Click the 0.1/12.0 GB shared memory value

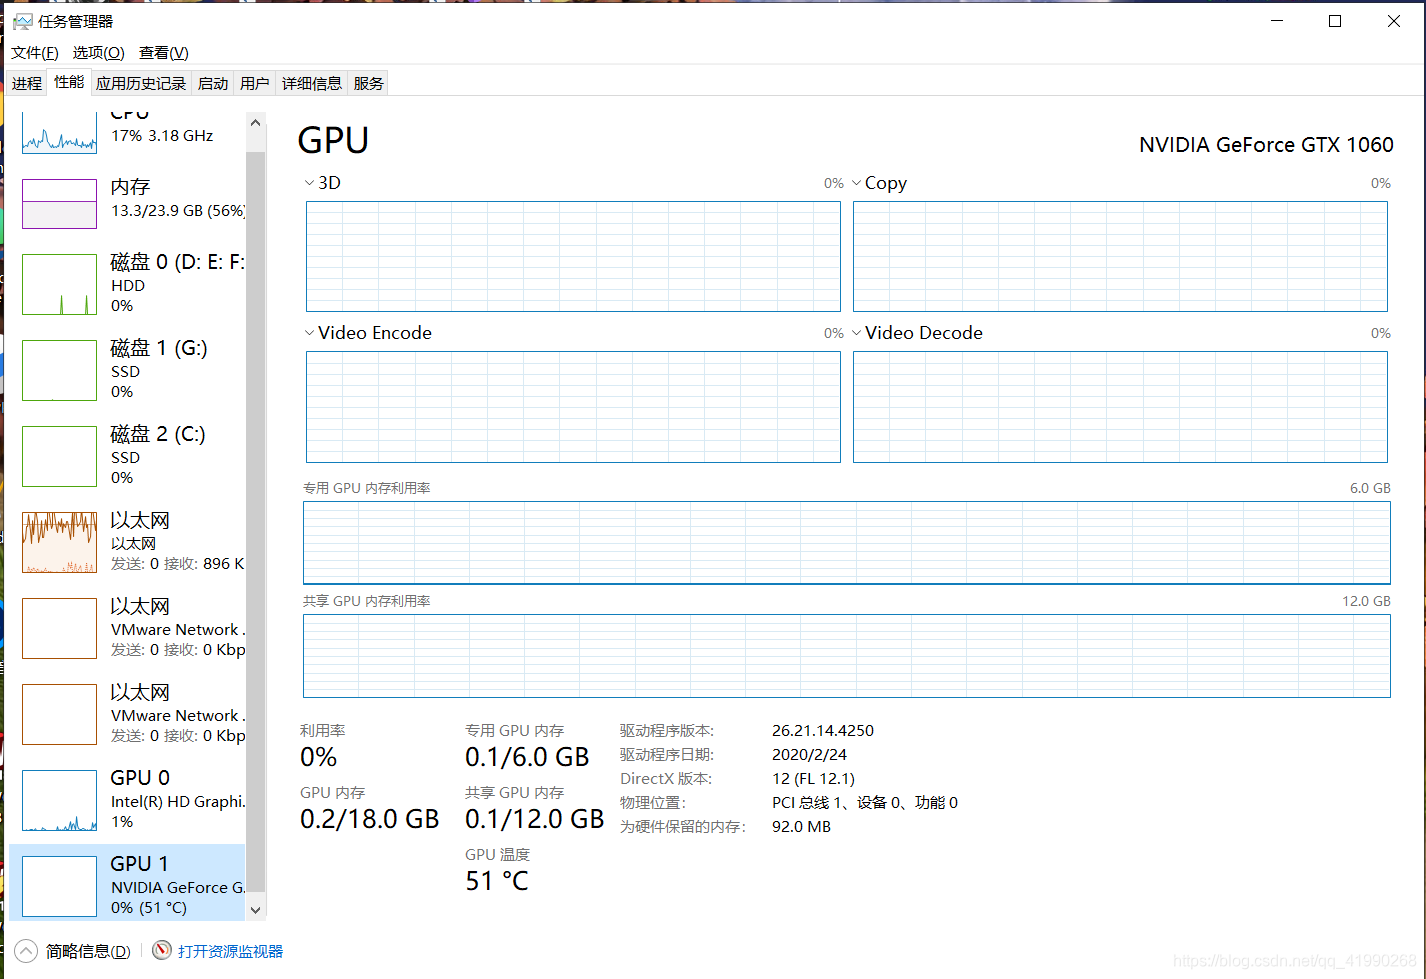point(535,819)
